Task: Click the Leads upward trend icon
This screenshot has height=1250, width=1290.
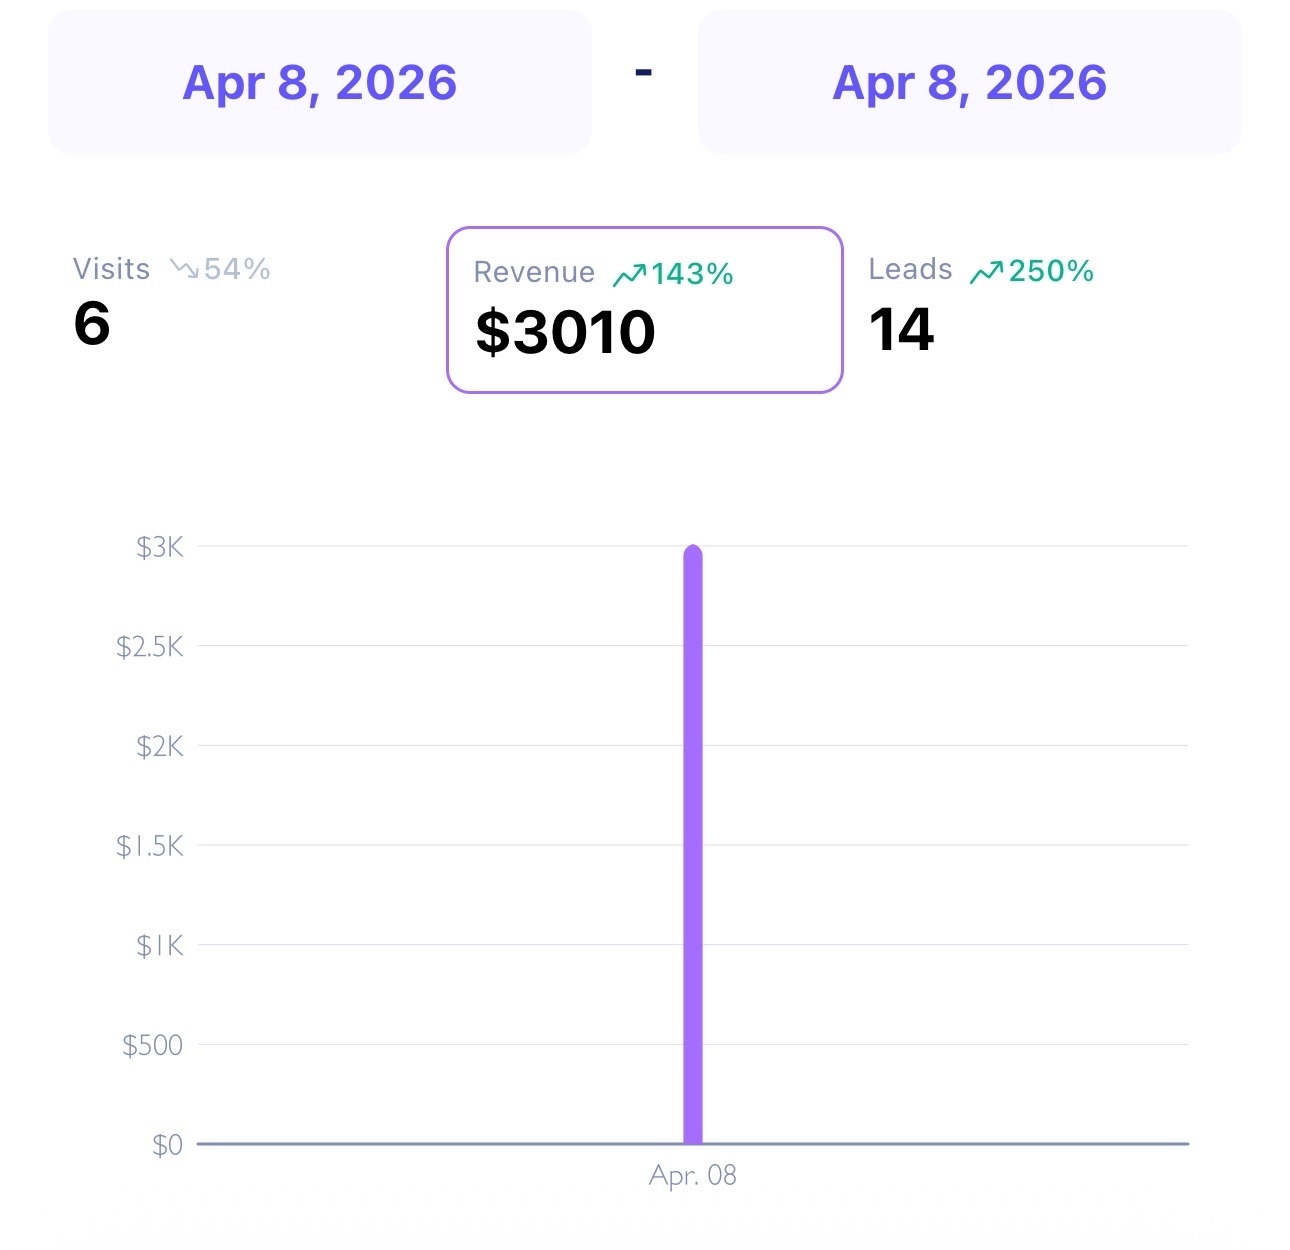Action: point(986,271)
